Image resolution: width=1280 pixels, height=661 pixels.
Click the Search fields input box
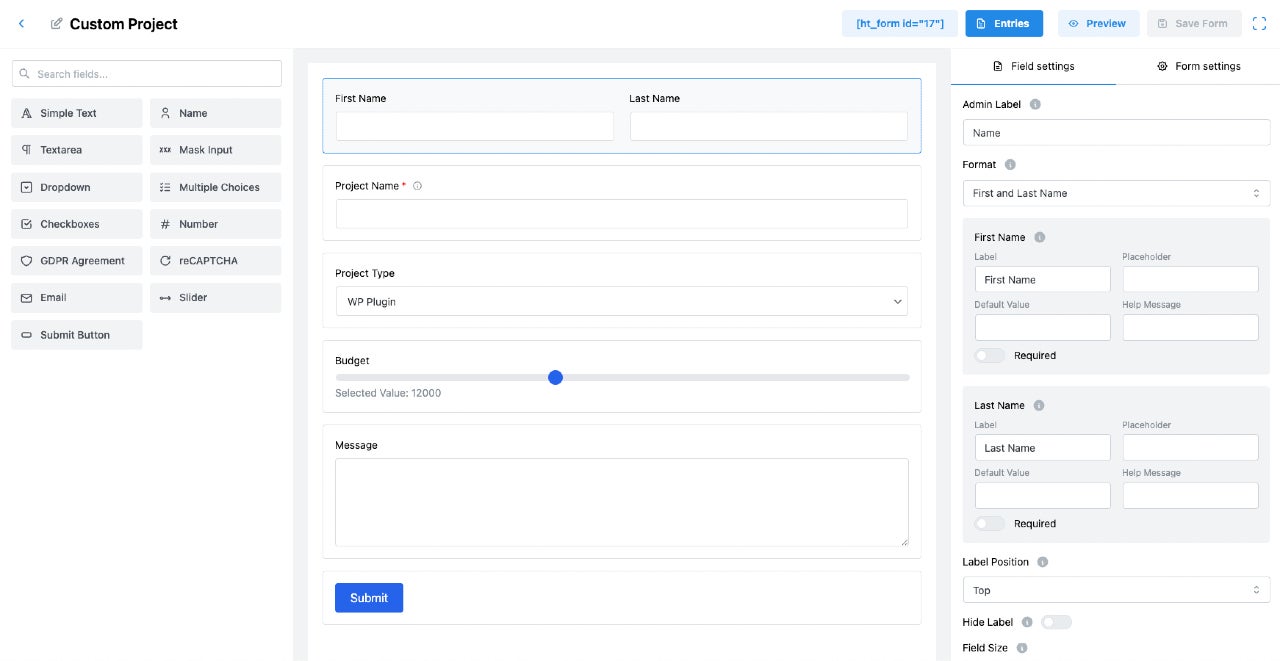pyautogui.click(x=147, y=74)
